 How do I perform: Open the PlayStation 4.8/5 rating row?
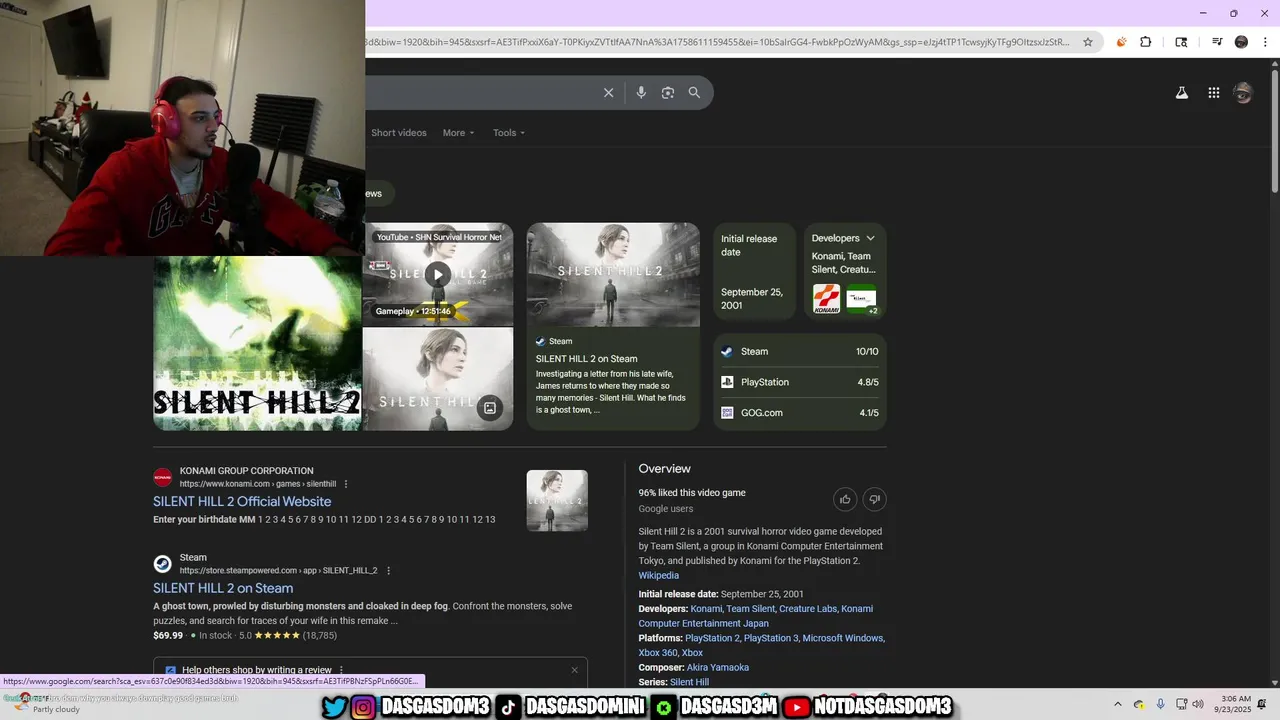[800, 382]
